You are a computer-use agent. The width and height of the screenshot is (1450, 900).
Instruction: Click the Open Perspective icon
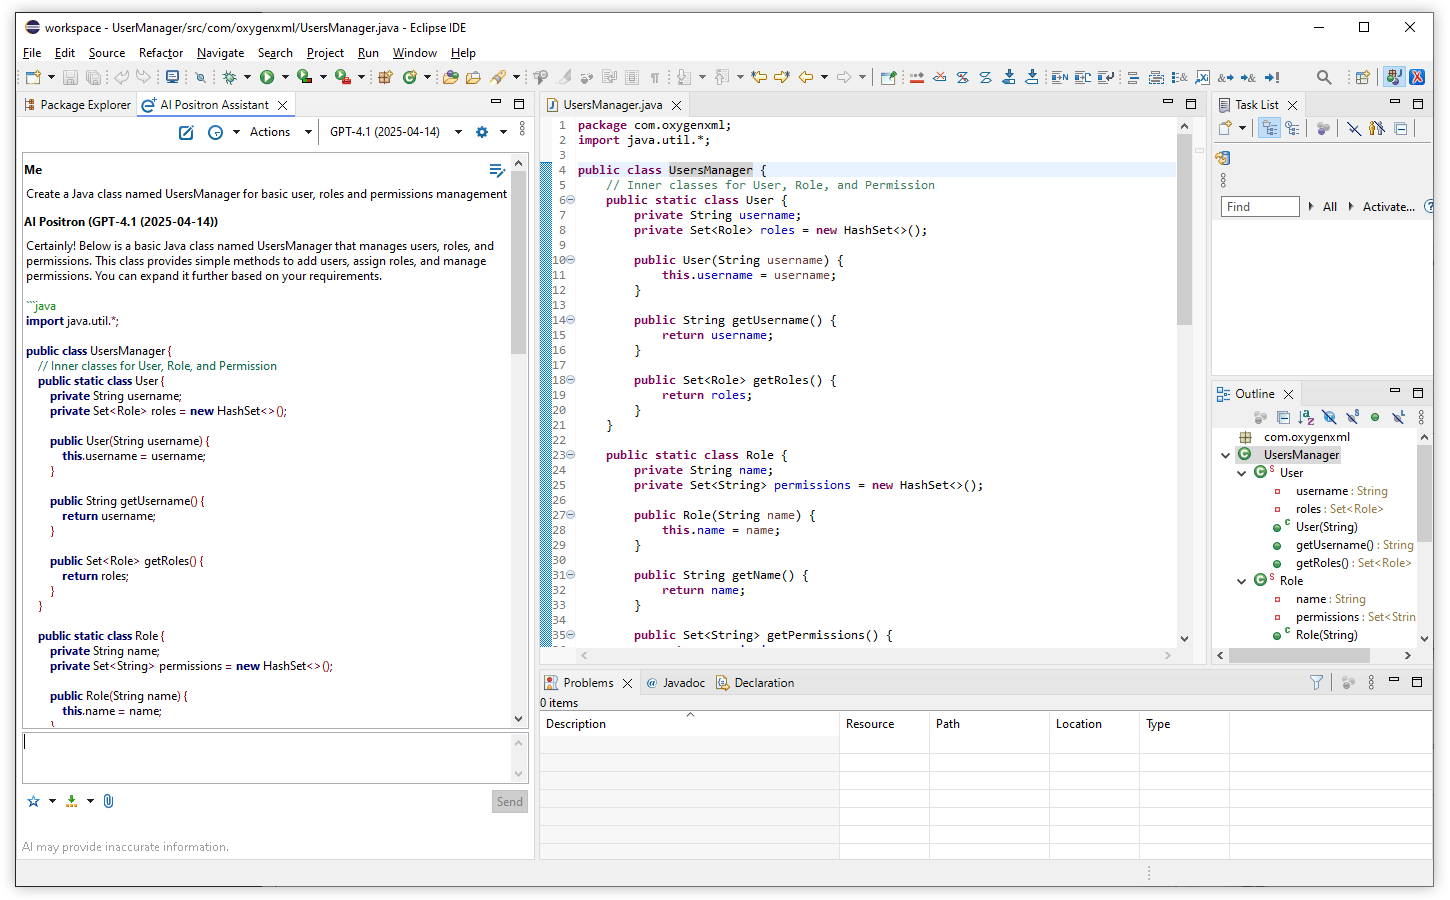1362,77
